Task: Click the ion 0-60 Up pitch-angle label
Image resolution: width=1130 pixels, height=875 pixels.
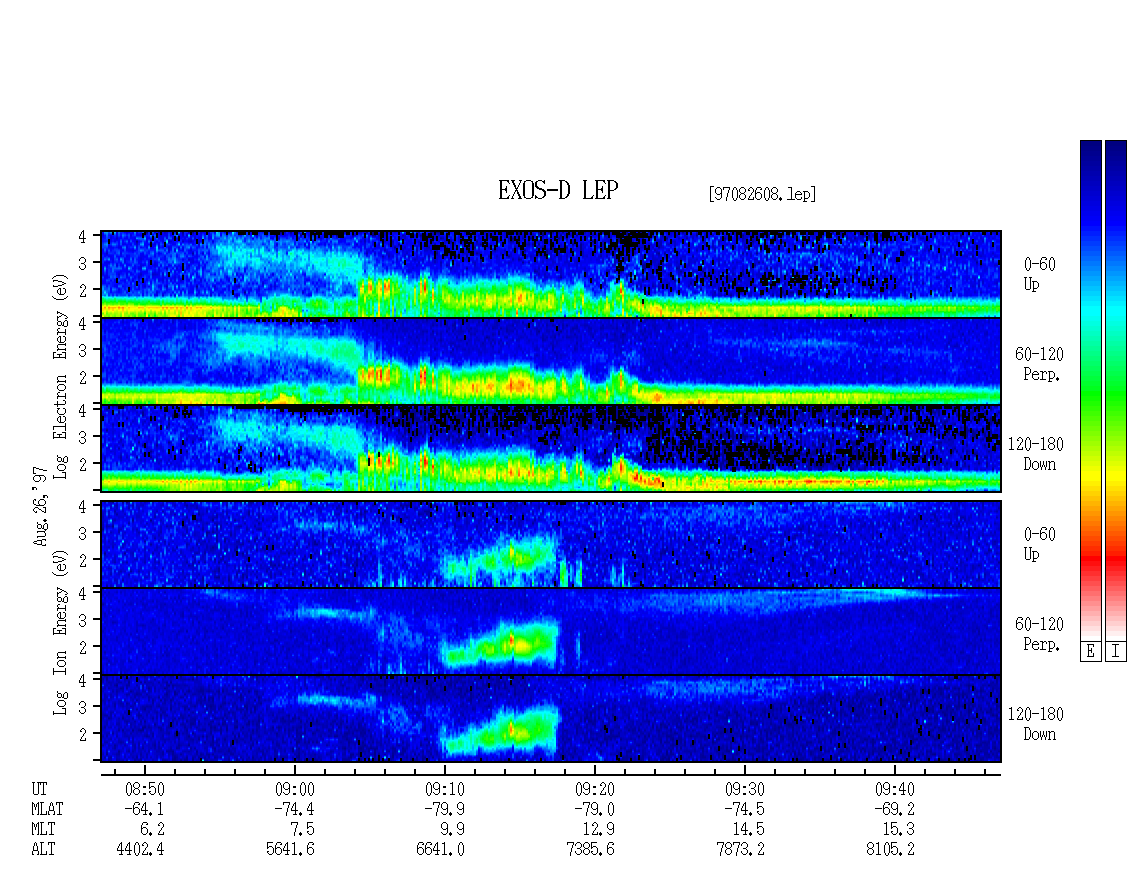Action: pos(1039,544)
